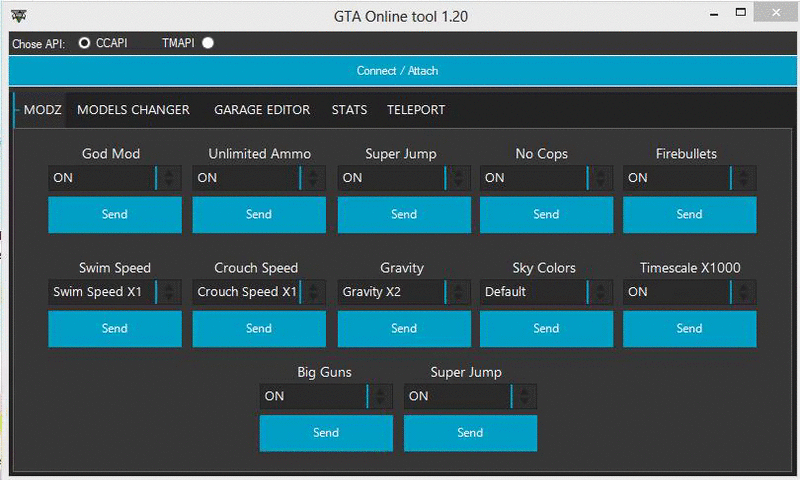Click the Crouch Speed up arrow
Image resolution: width=800 pixels, height=480 pixels.
click(313, 287)
